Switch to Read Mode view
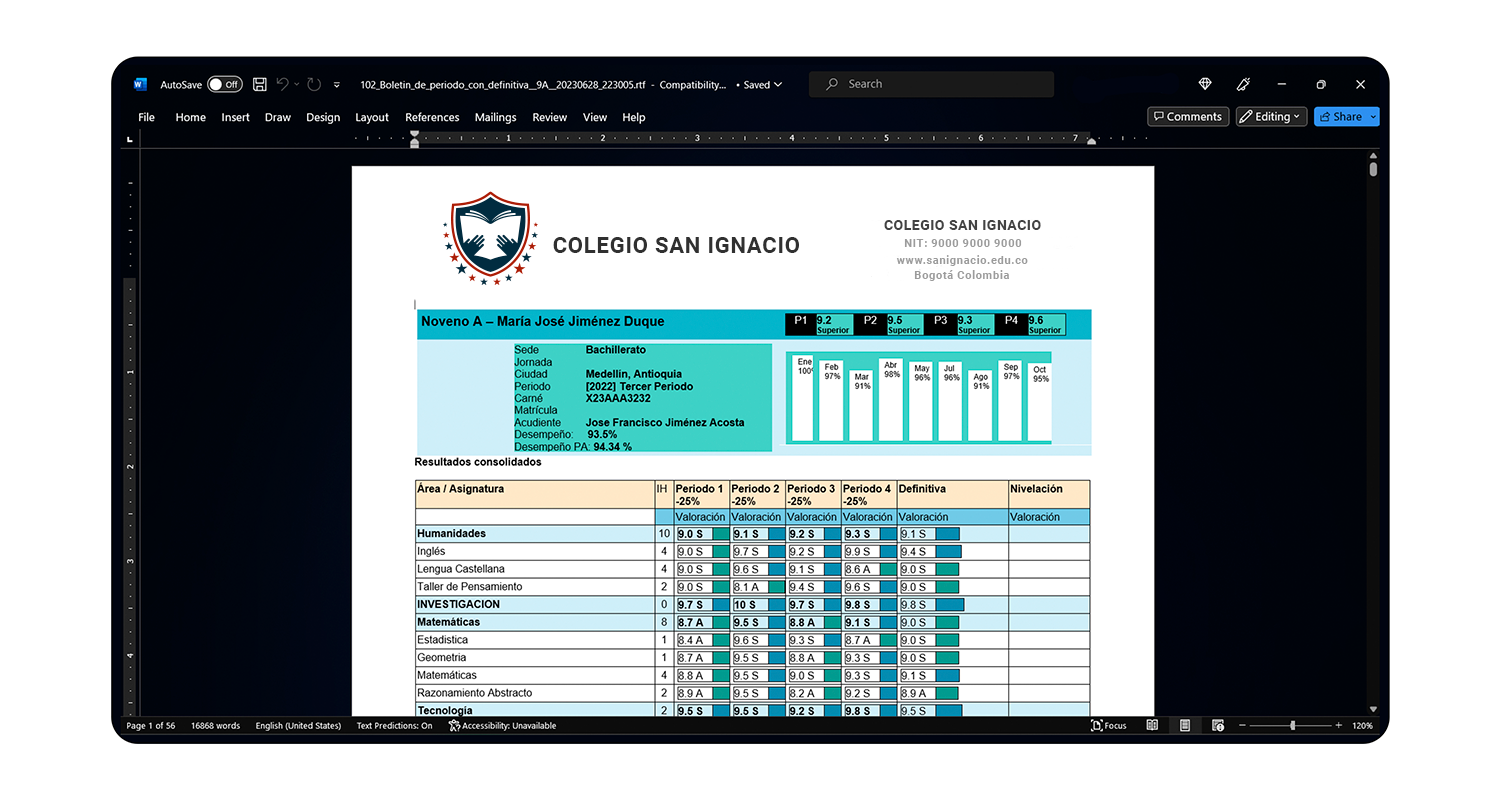The image size is (1500, 800). click(x=1152, y=726)
